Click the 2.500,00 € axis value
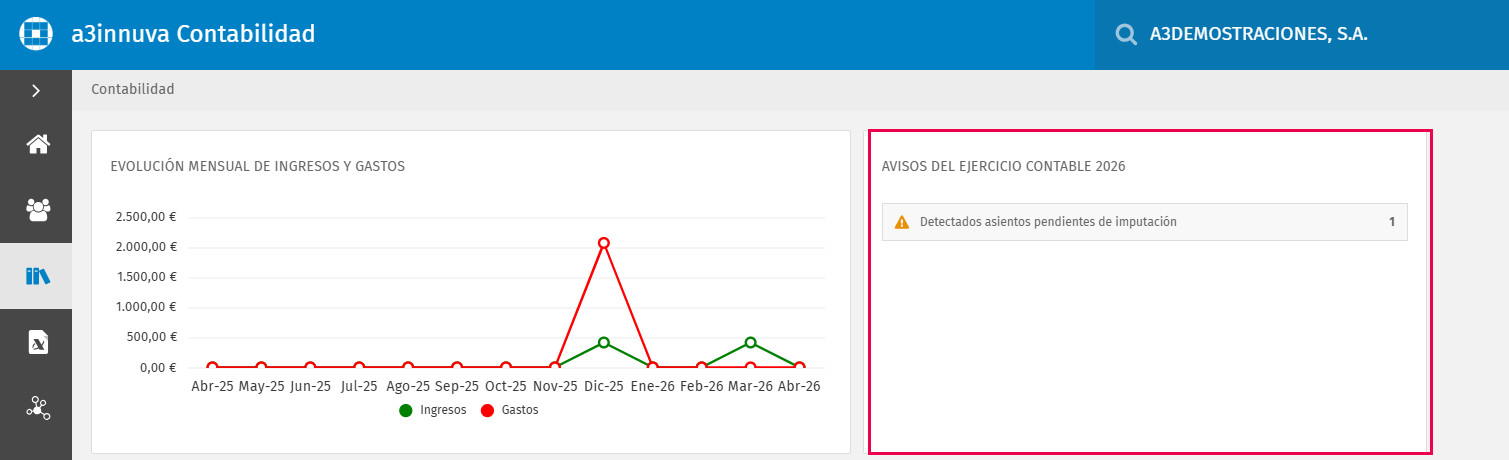 click(147, 217)
